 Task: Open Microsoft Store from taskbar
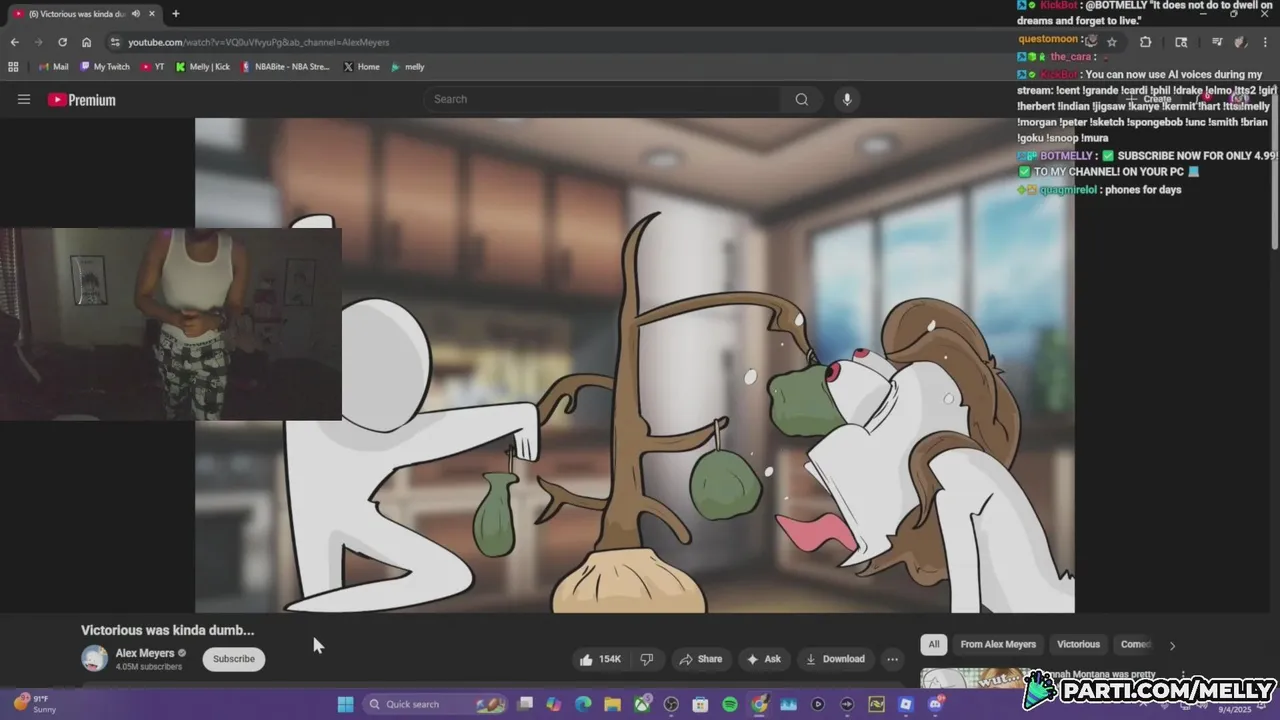tap(700, 704)
